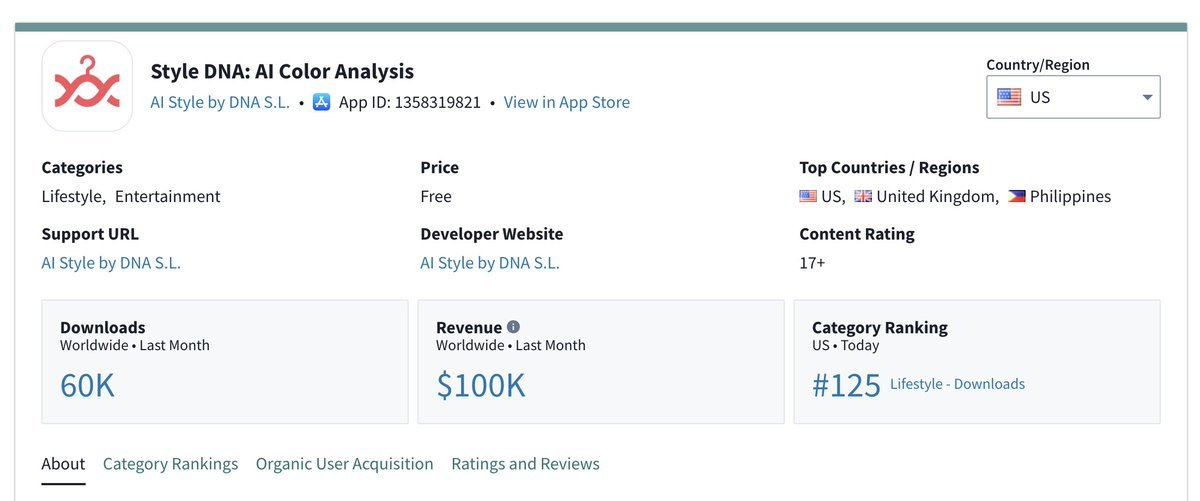Click the United Kingdom flag icon
Image resolution: width=1200 pixels, height=501 pixels.
click(x=863, y=197)
